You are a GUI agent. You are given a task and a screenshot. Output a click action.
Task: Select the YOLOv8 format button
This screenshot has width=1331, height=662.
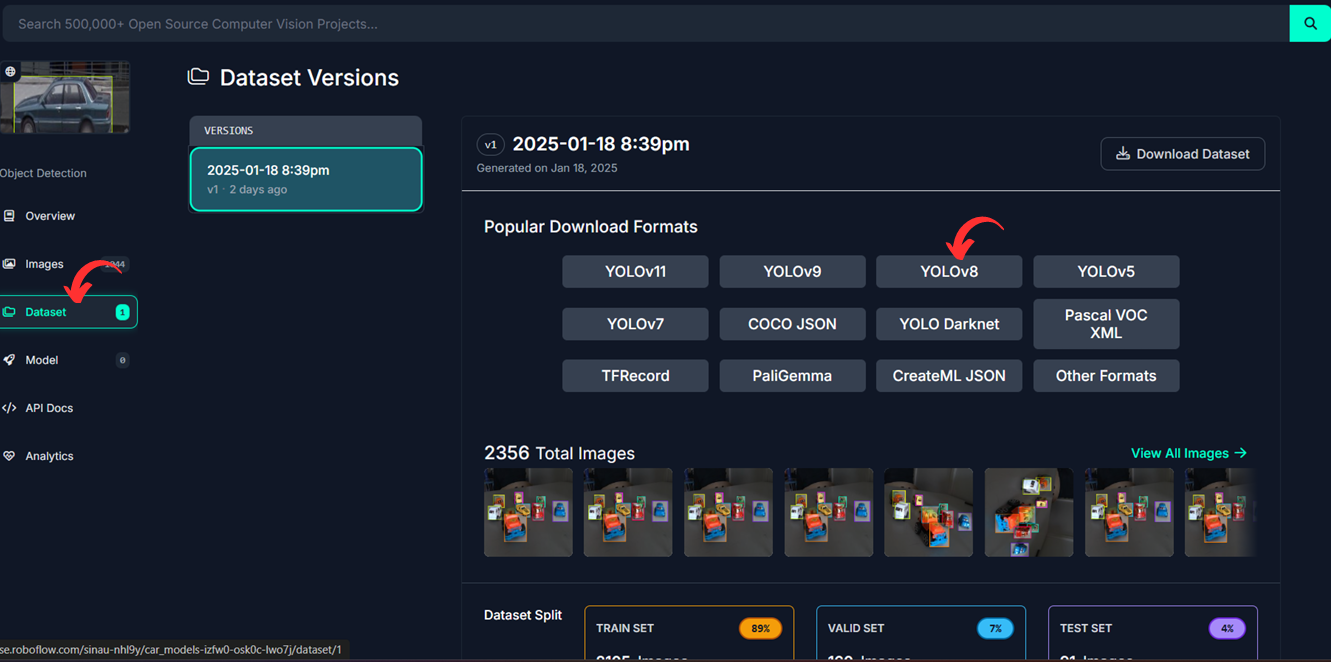(x=949, y=271)
